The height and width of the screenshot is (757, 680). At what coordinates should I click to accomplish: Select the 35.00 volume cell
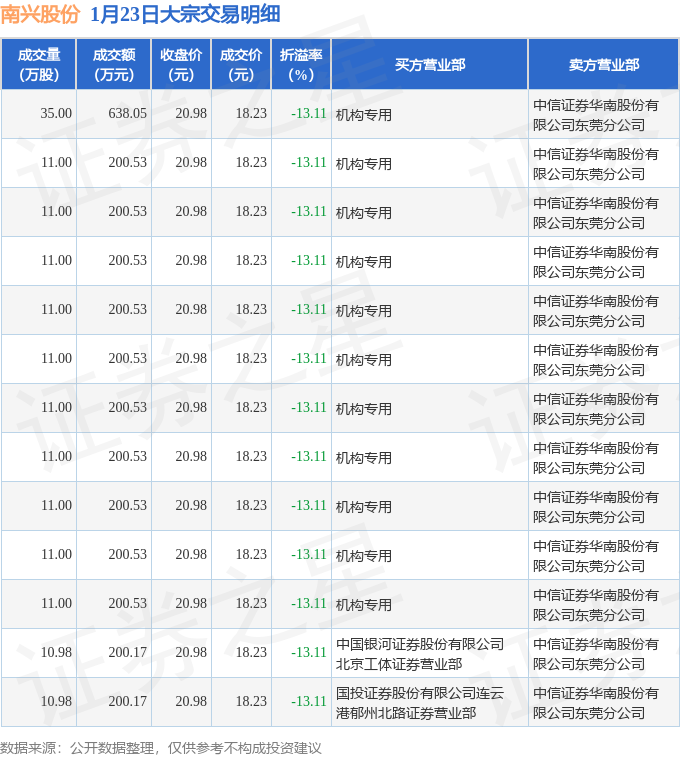[56, 114]
